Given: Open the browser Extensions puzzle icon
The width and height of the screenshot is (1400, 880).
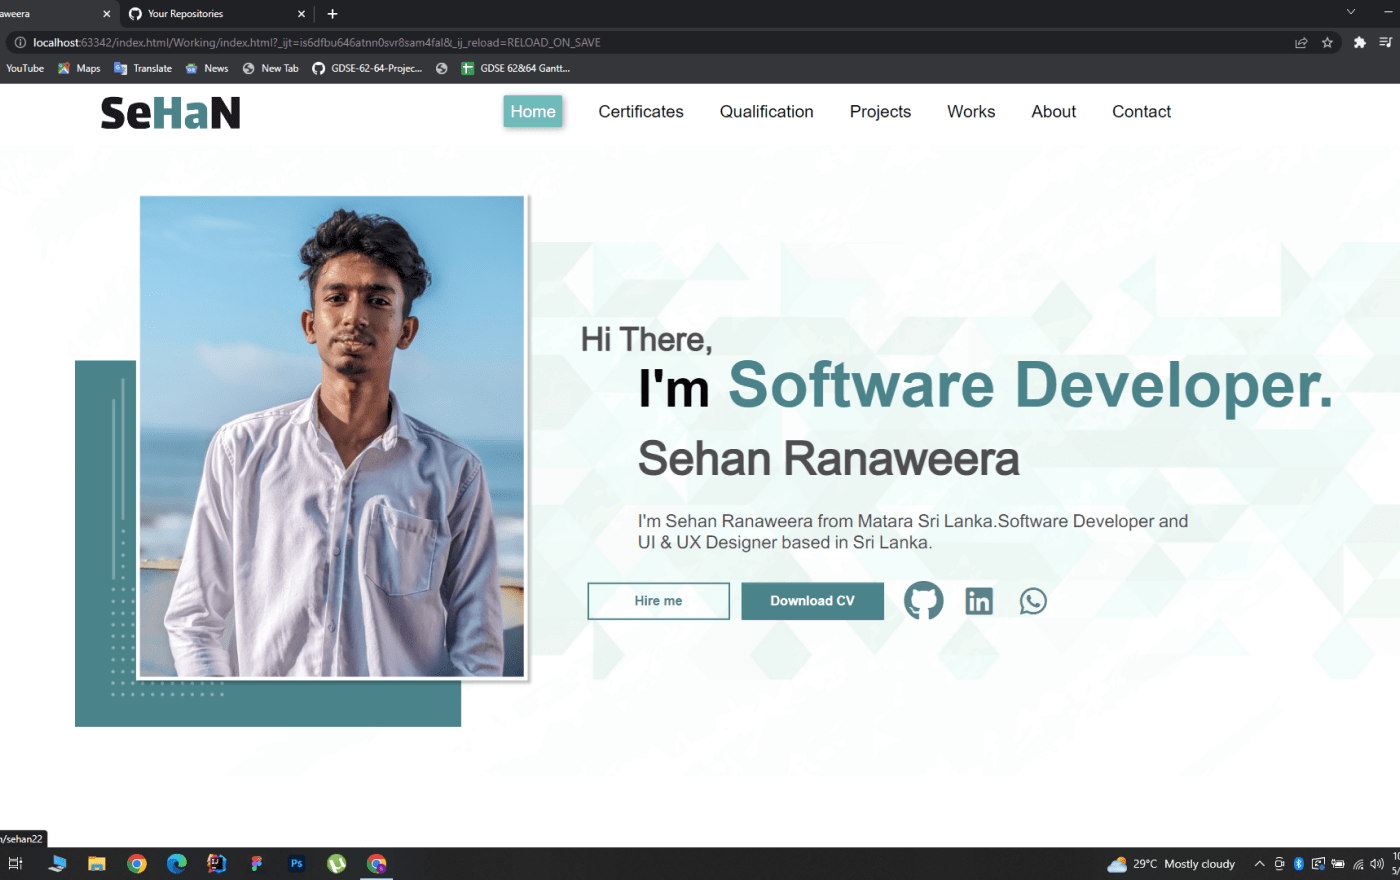Looking at the screenshot, I should (x=1359, y=43).
